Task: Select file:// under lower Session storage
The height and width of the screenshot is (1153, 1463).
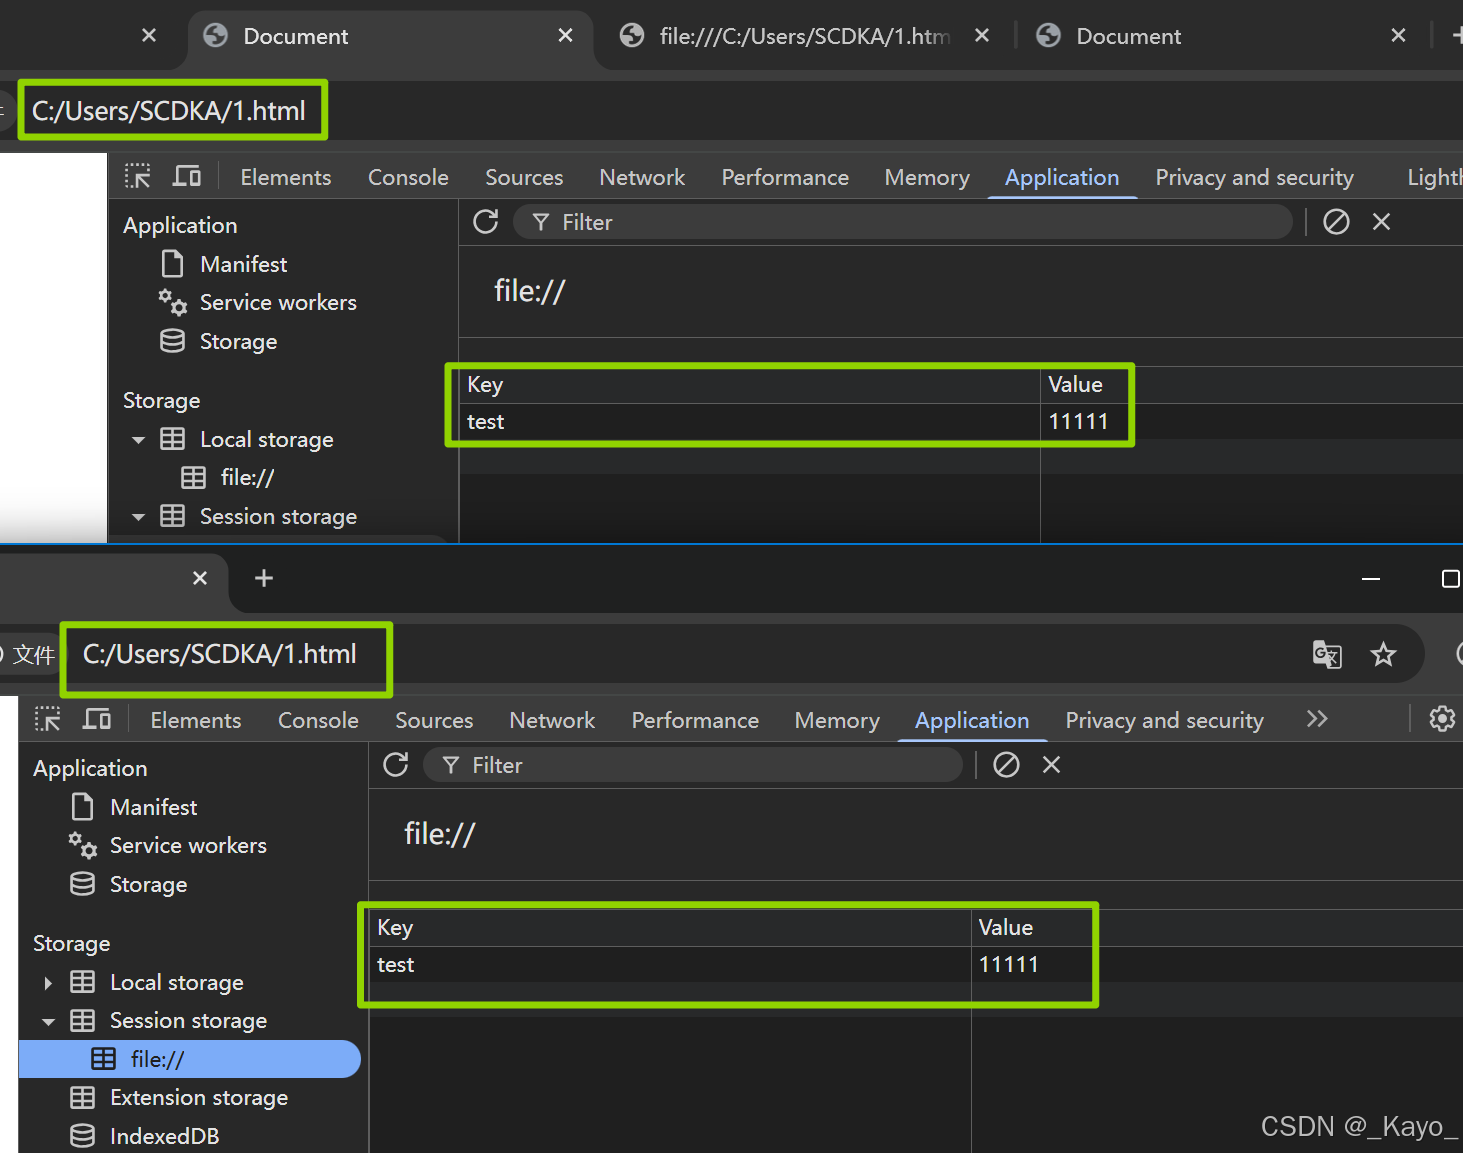Action: coord(190,1059)
